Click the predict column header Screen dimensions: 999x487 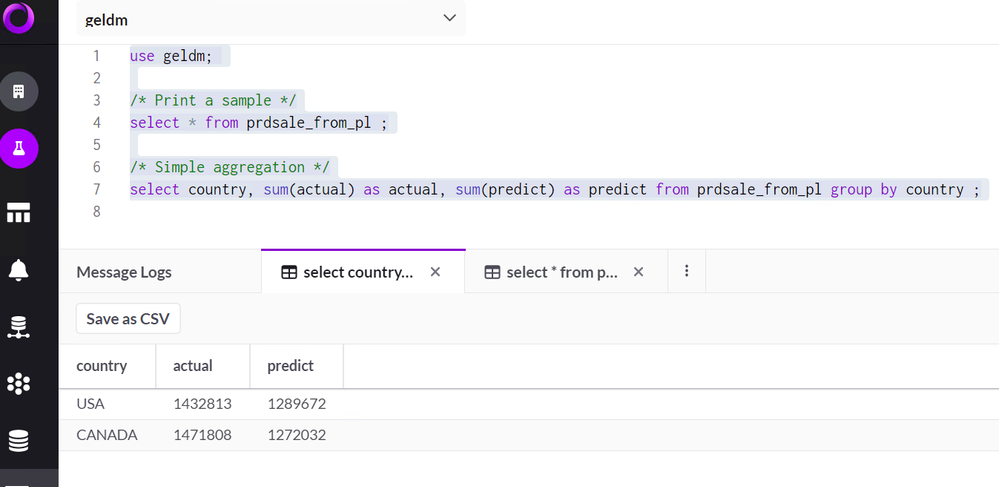pyautogui.click(x=290, y=366)
